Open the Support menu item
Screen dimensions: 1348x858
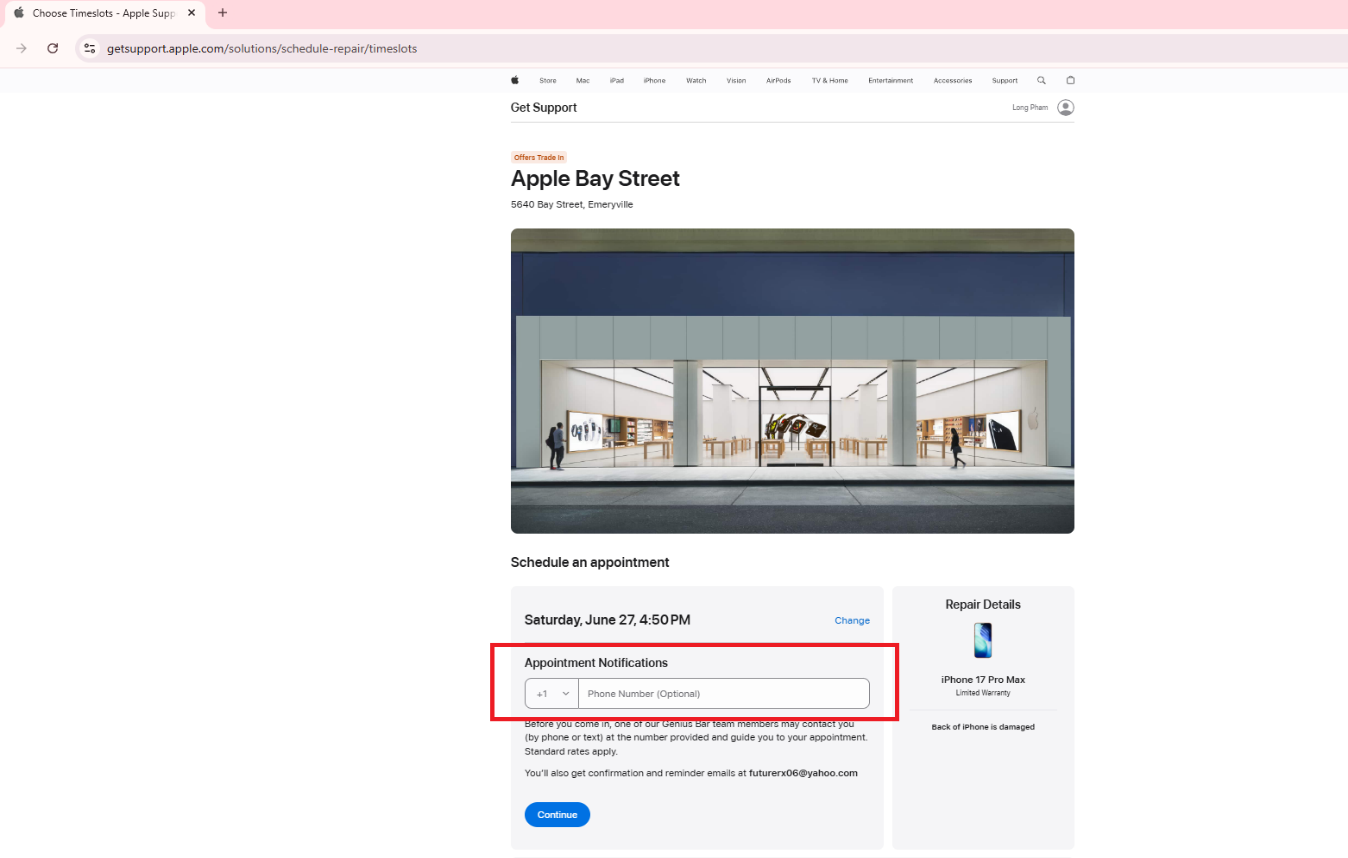[1005, 80]
